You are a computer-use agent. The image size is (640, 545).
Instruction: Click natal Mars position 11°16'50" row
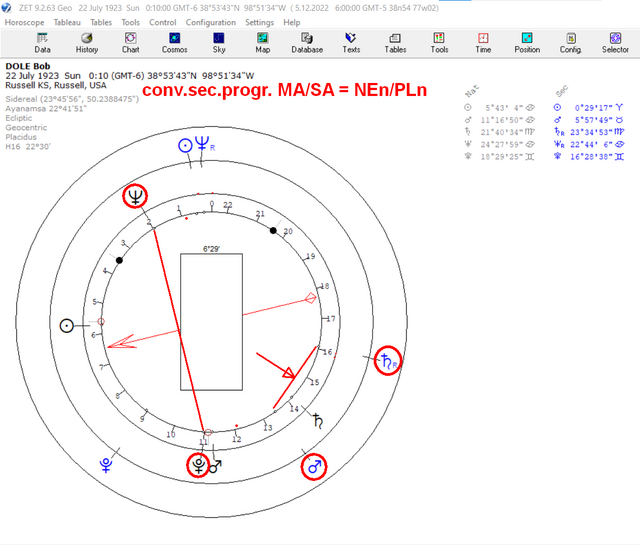[500, 120]
